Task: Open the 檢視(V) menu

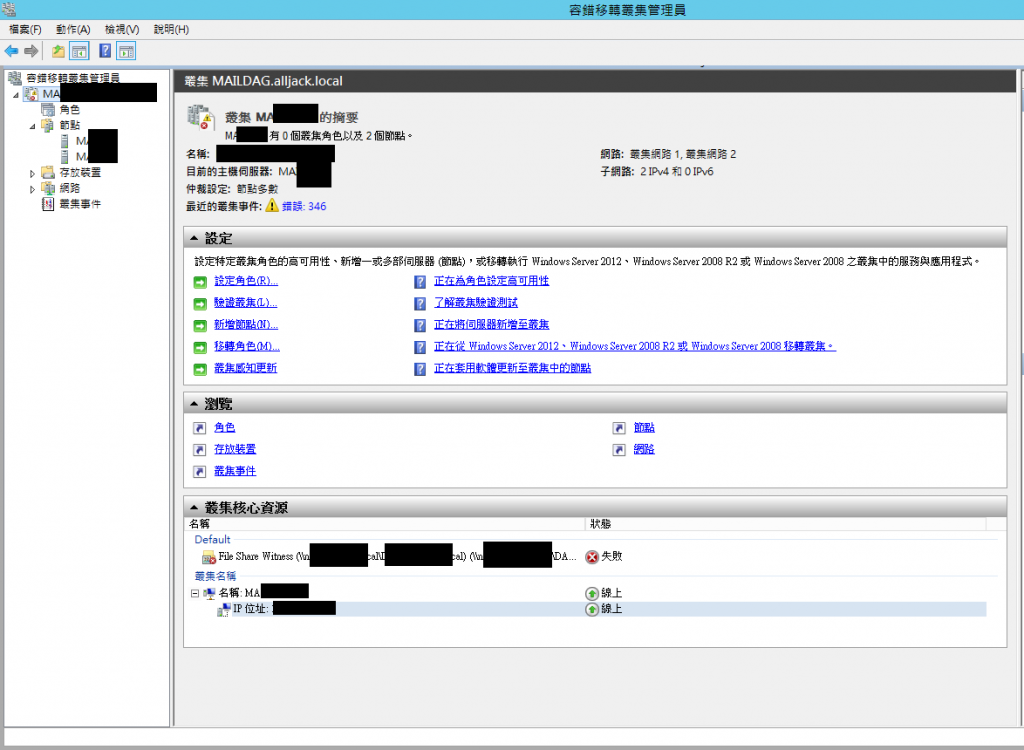Action: click(x=122, y=29)
